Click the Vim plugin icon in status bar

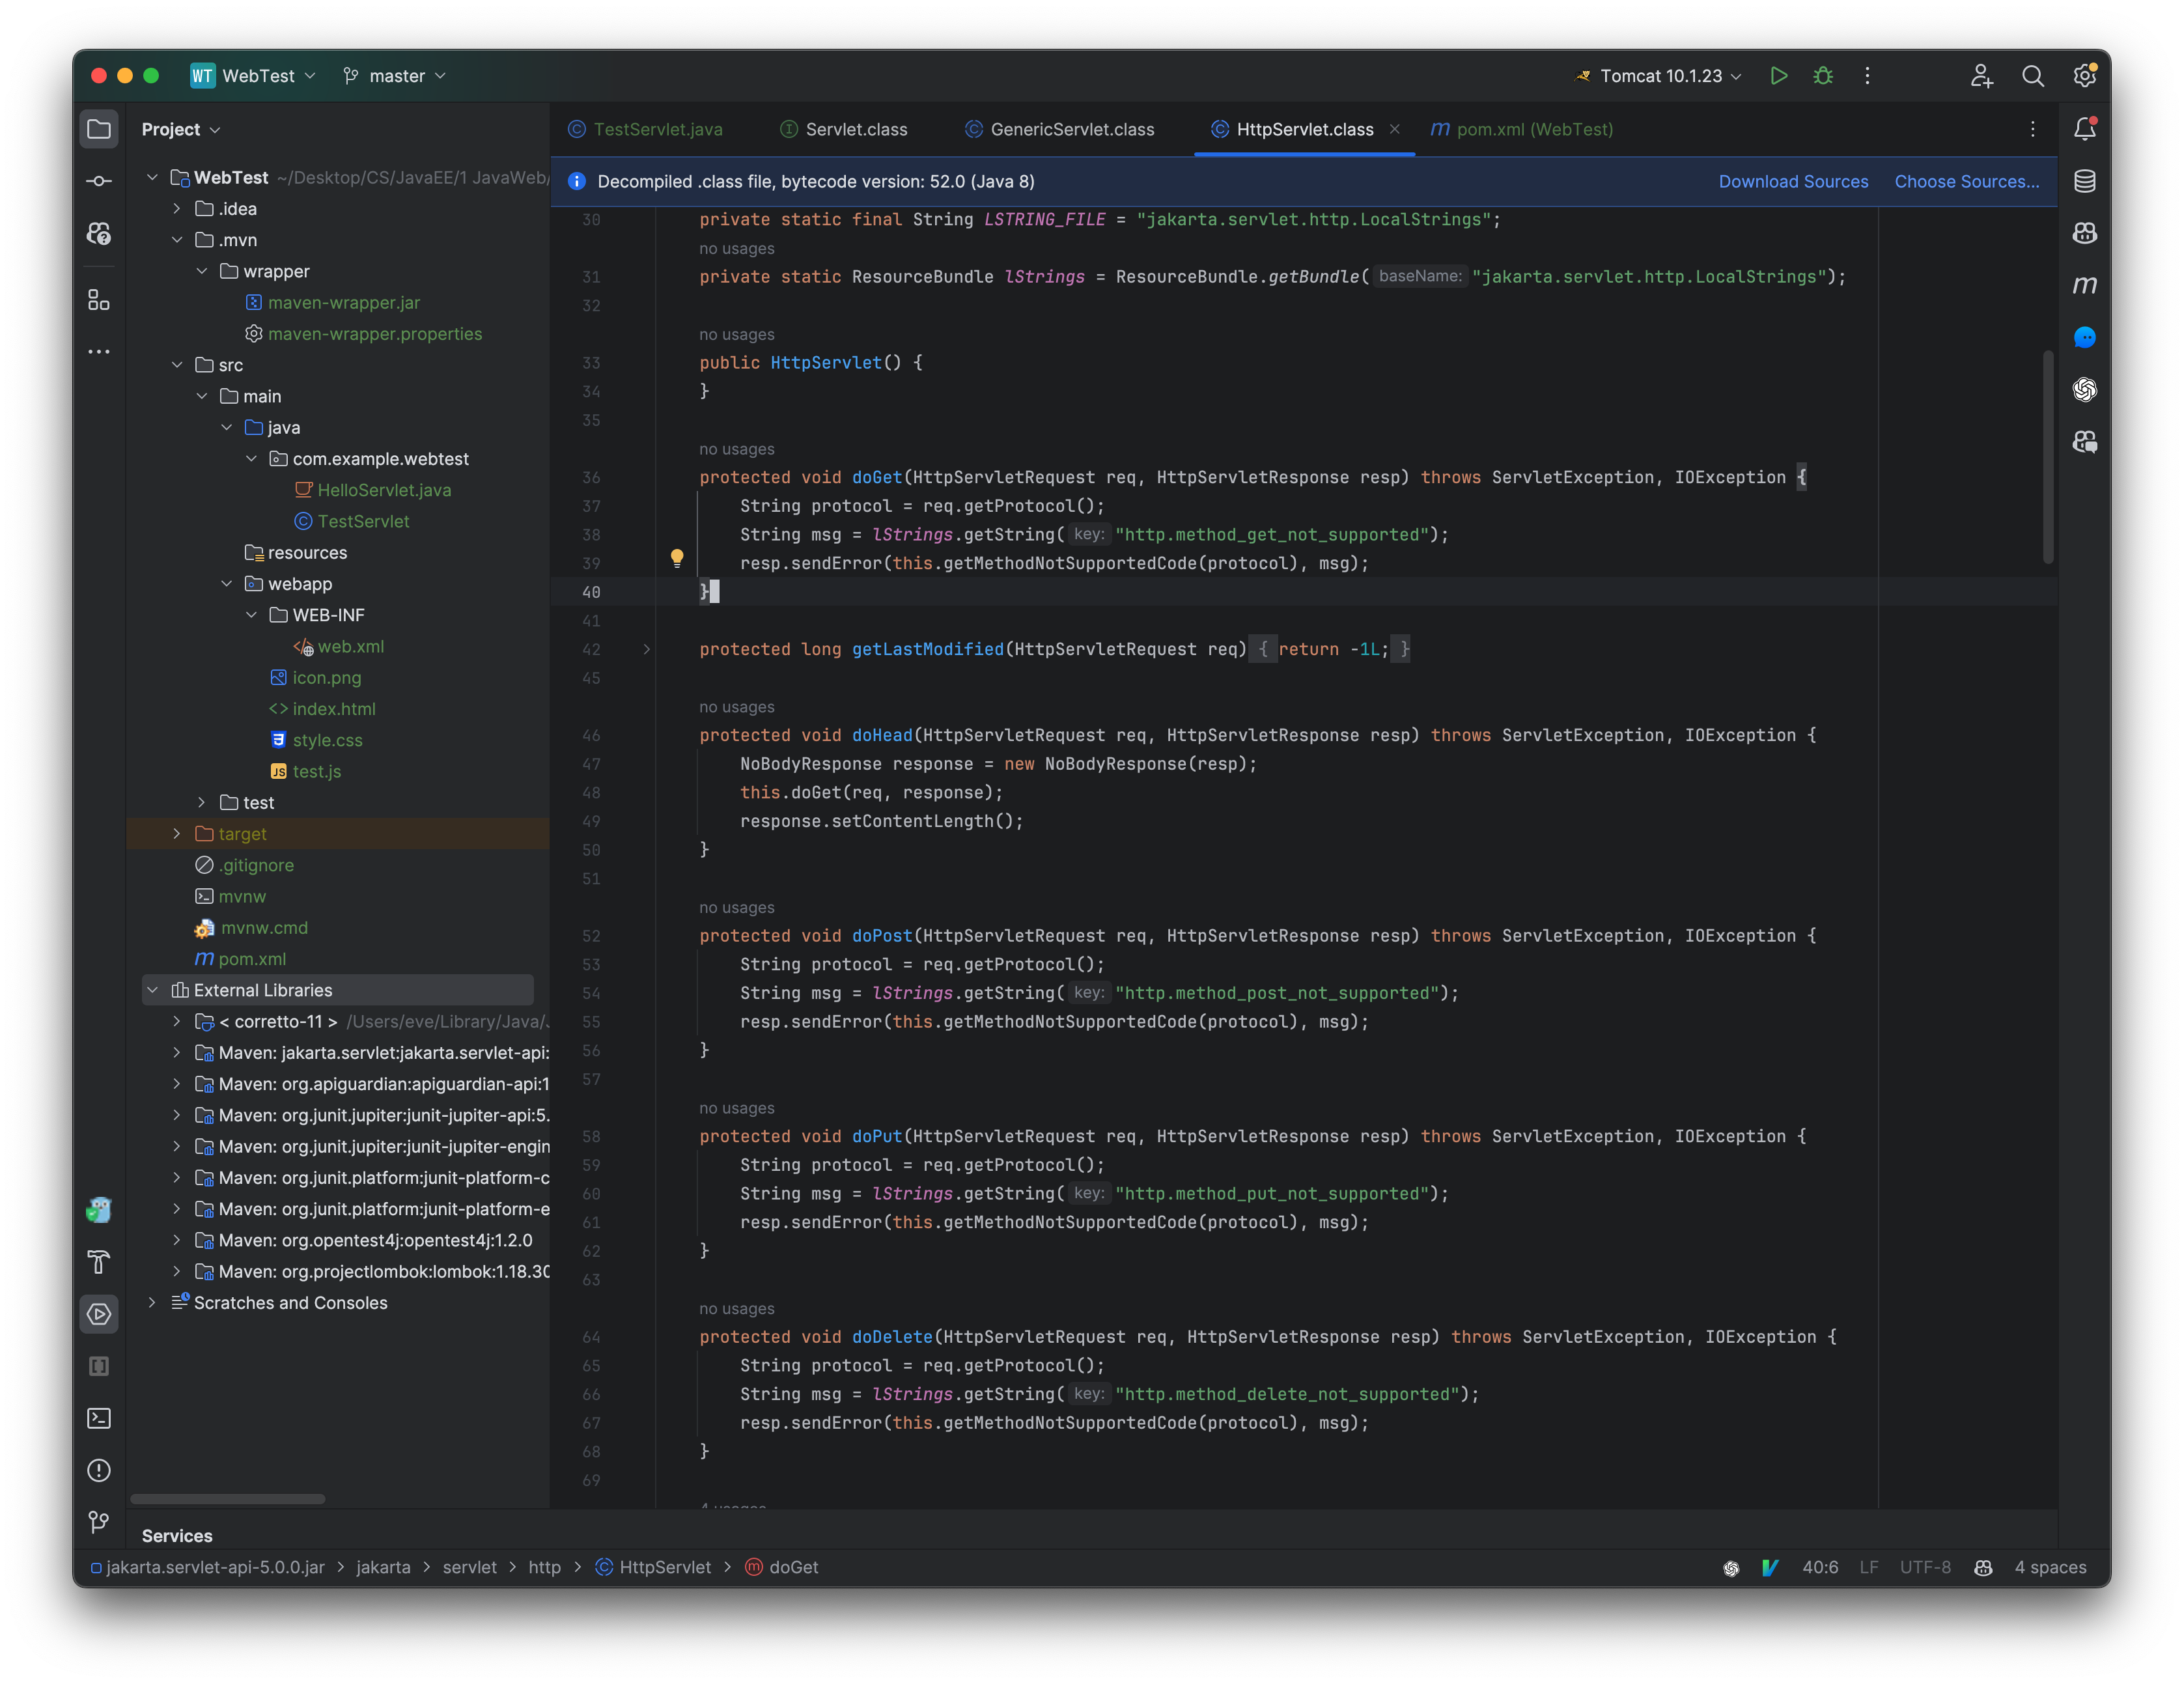click(1770, 1567)
